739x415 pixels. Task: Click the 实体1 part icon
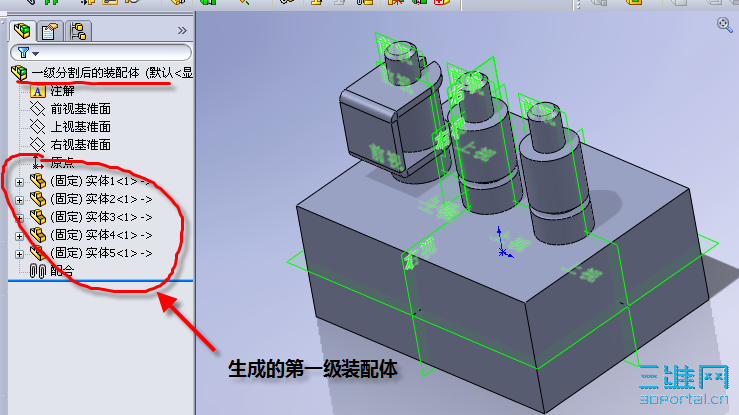point(38,181)
